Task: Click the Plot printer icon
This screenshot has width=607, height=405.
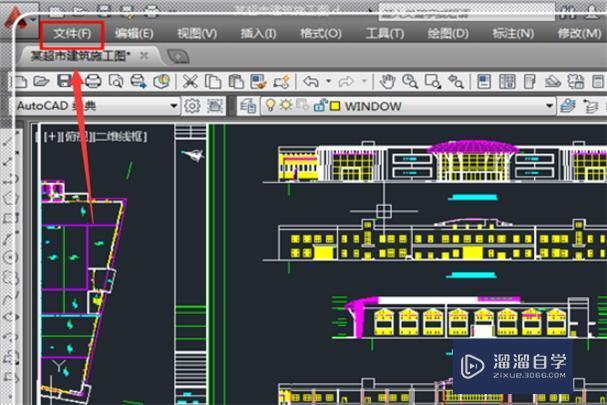Action: tap(93, 81)
